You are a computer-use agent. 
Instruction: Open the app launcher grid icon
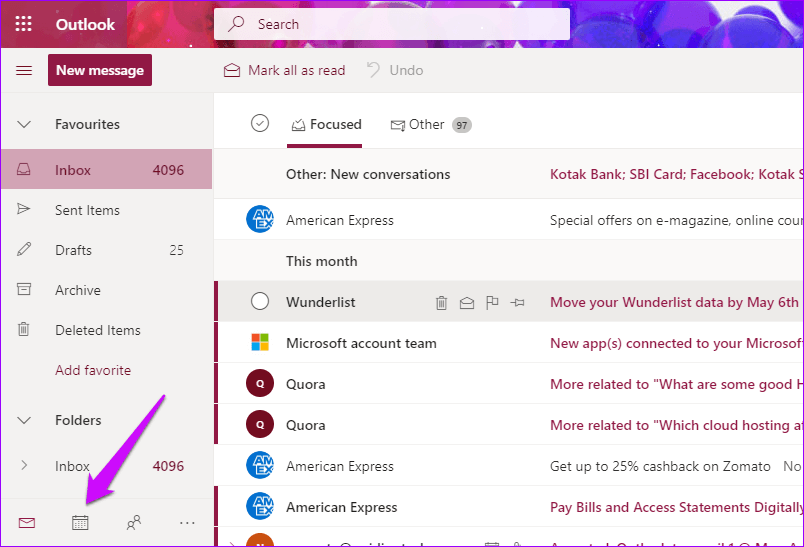pos(24,24)
